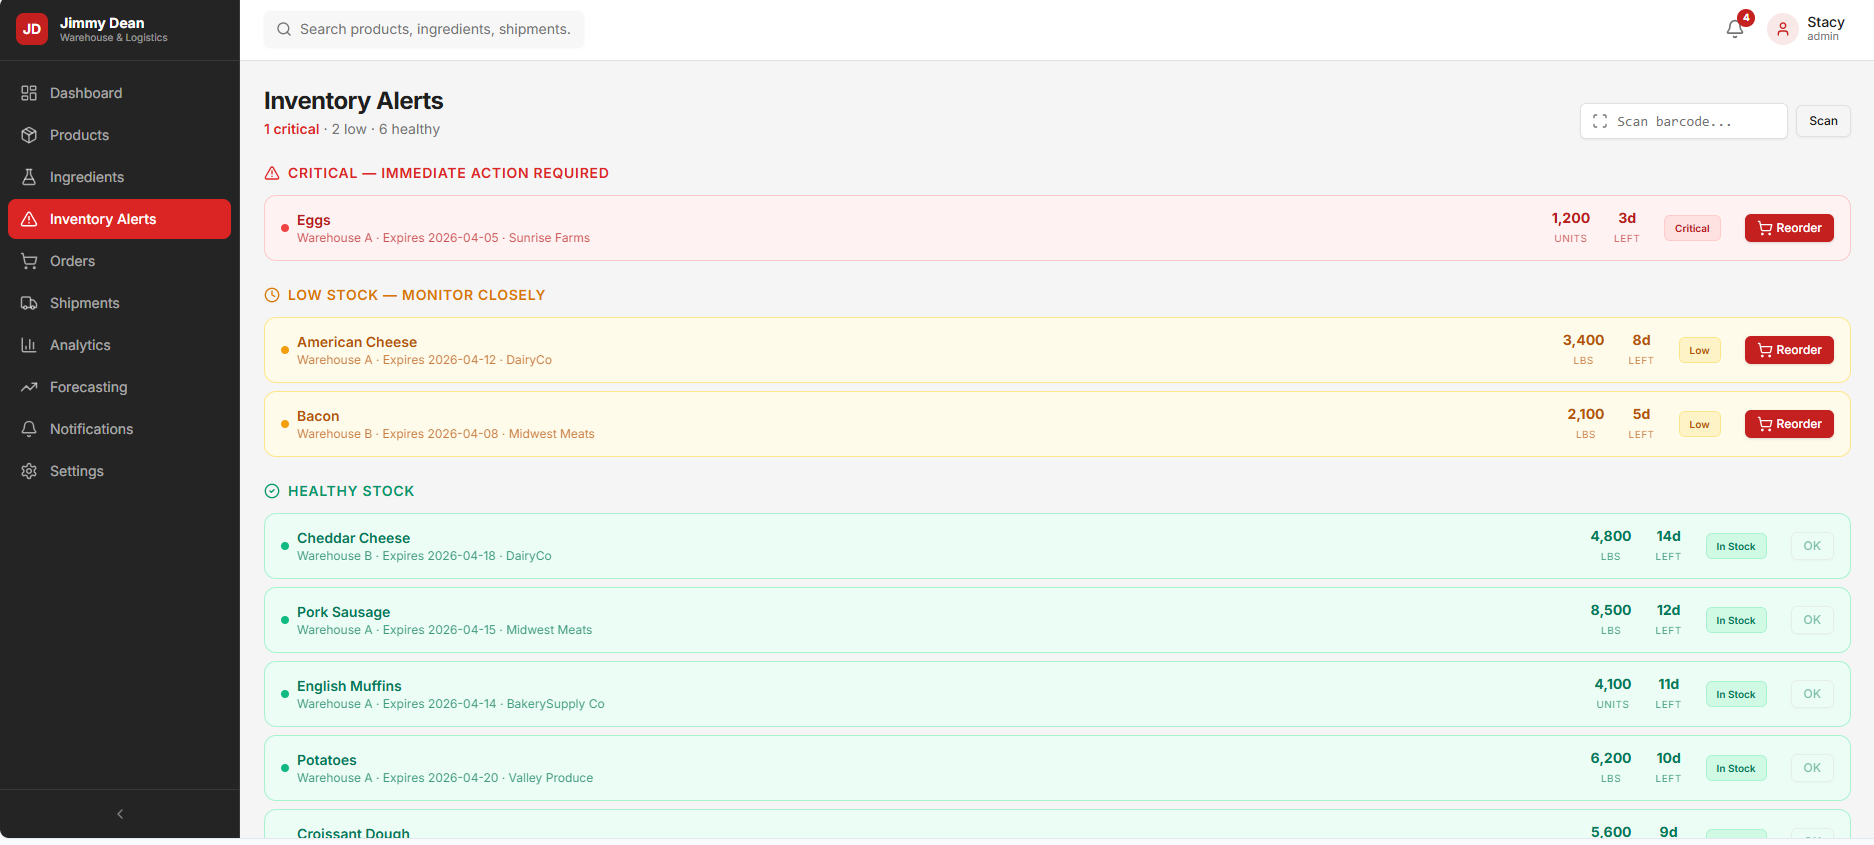View Analytics section
The width and height of the screenshot is (1874, 845).
(119, 345)
